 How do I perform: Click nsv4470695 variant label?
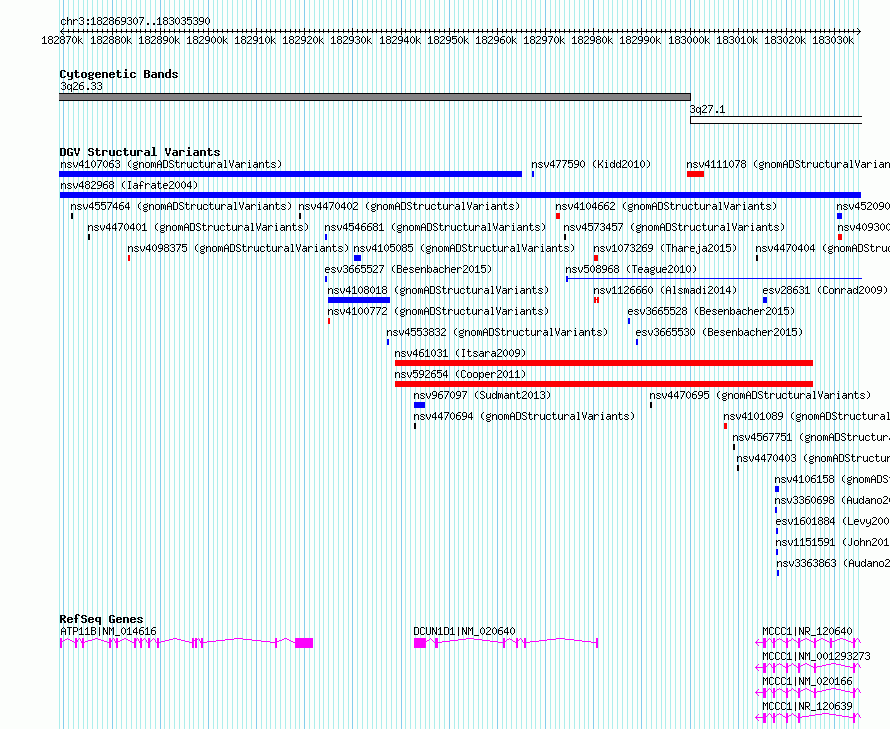pyautogui.click(x=760, y=395)
